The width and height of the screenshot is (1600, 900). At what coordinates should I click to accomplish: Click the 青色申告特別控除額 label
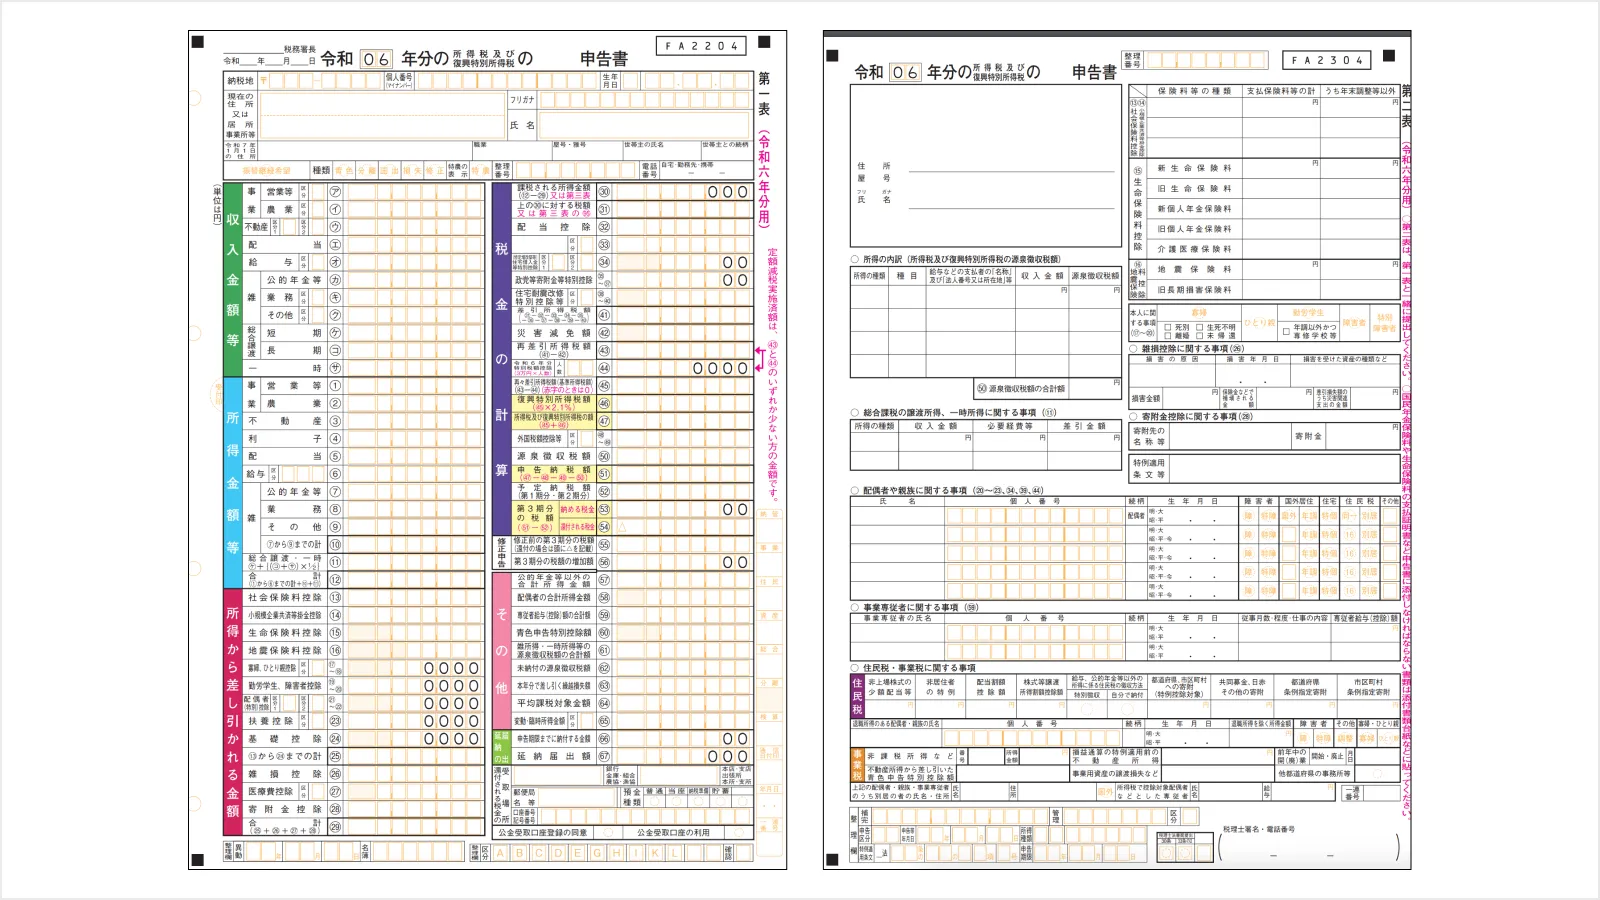(x=554, y=633)
